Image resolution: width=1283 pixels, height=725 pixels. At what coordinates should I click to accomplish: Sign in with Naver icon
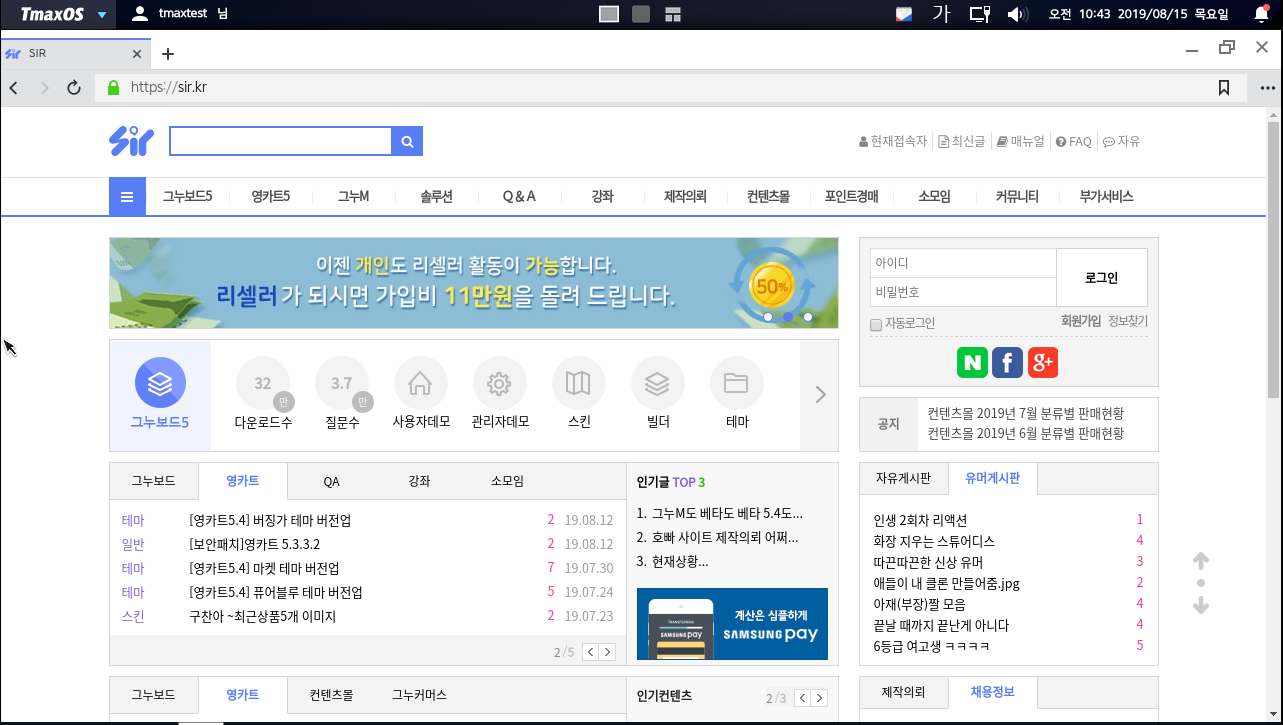[x=971, y=362]
